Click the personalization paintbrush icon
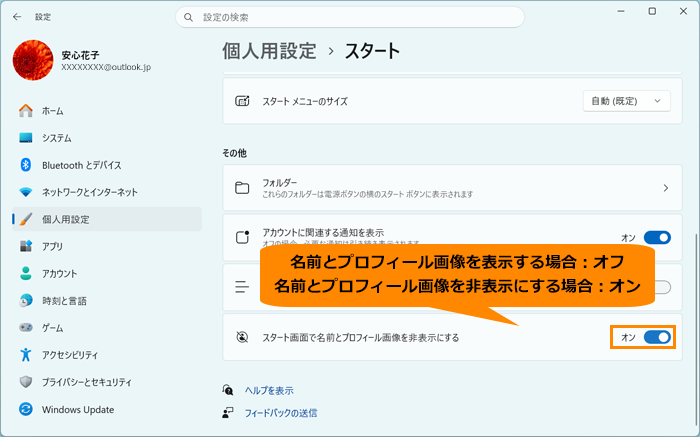This screenshot has height=437, width=700. (26, 219)
